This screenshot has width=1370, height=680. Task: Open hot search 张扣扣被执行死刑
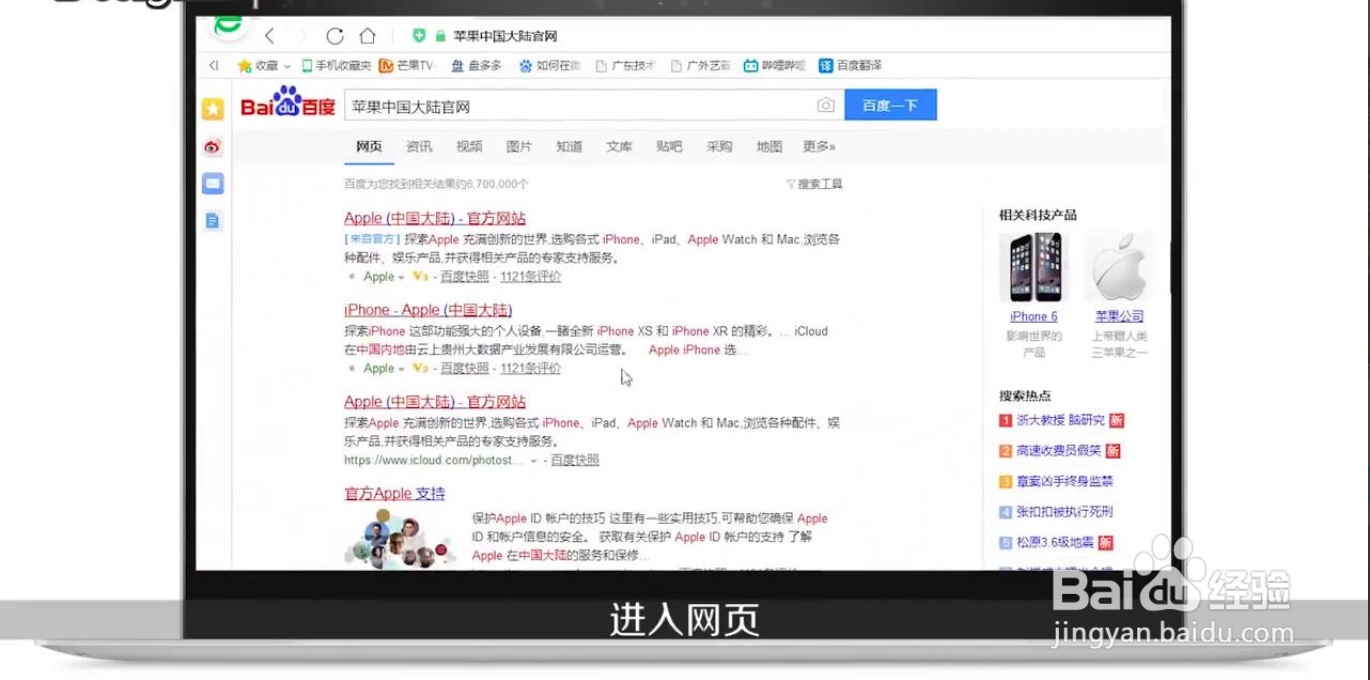point(1065,512)
